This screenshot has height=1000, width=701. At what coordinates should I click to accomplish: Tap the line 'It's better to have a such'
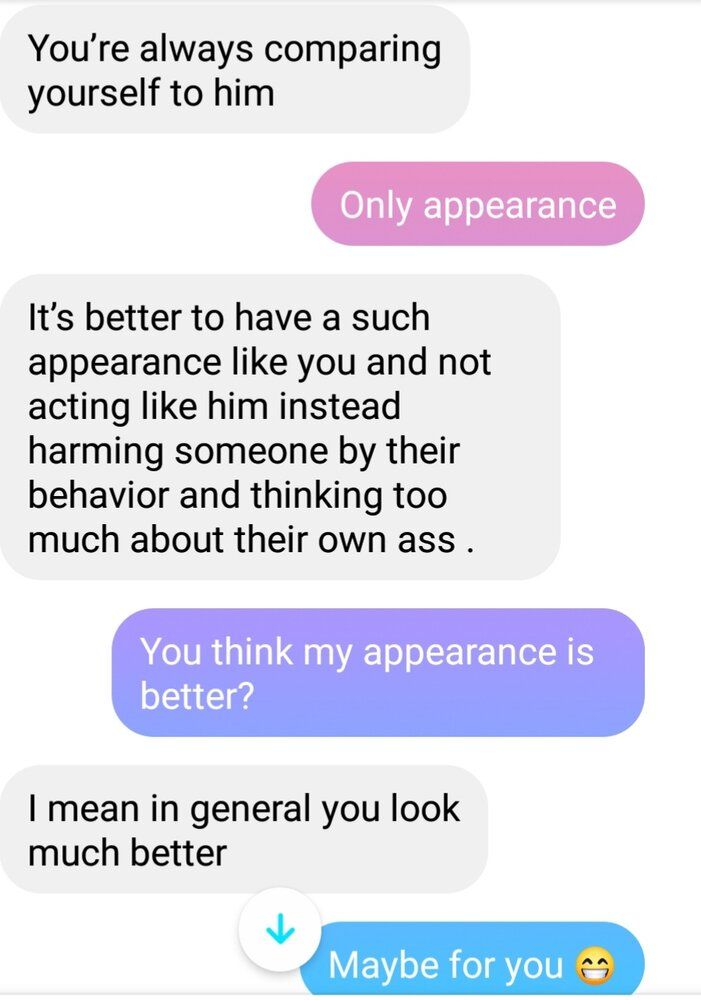(x=229, y=318)
